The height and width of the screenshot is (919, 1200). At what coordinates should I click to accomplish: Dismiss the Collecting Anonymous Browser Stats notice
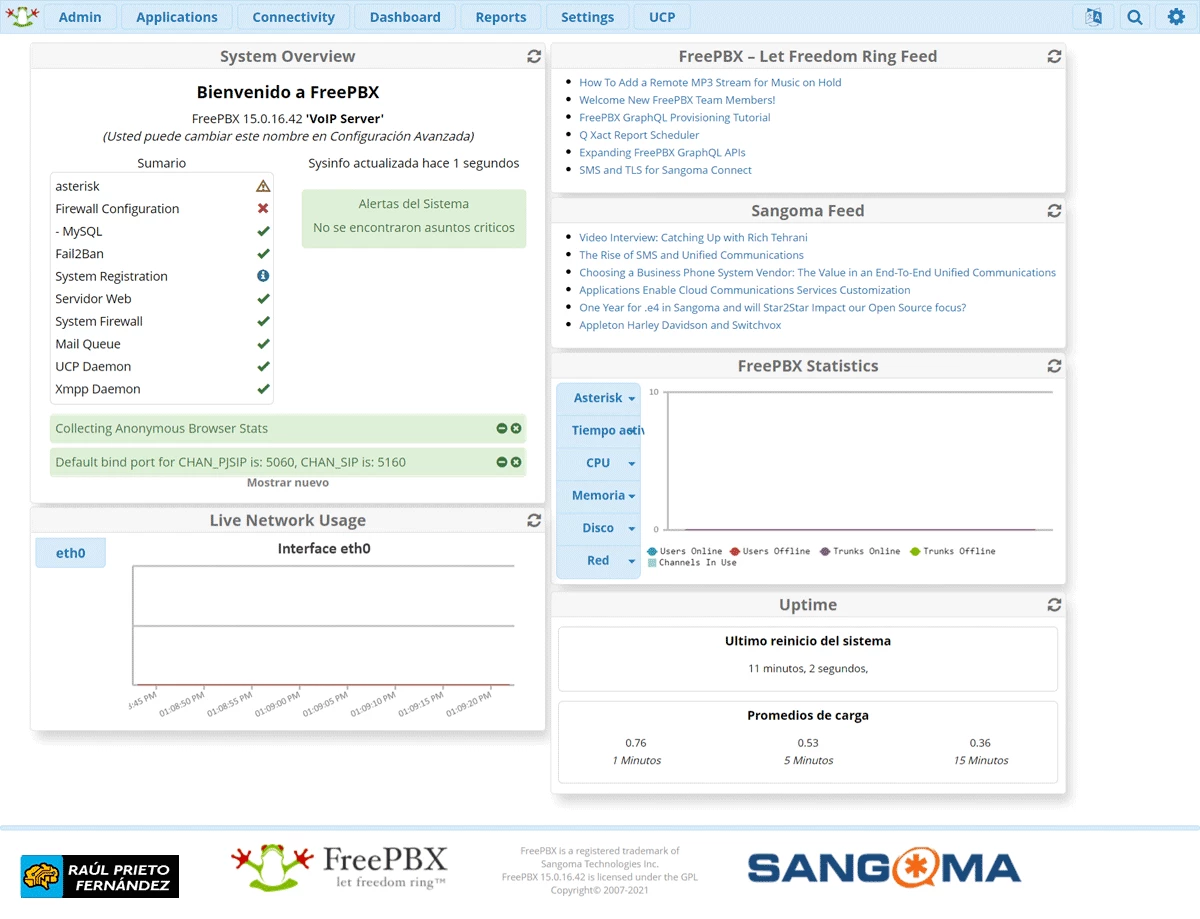click(x=518, y=428)
